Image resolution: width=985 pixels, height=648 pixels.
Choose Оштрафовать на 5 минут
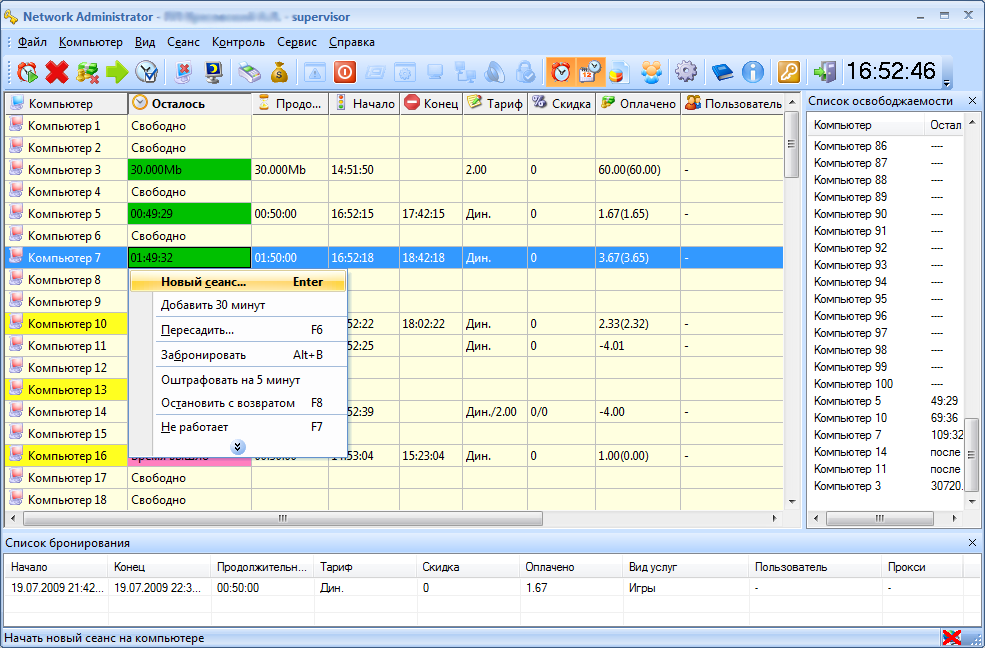pos(238,380)
